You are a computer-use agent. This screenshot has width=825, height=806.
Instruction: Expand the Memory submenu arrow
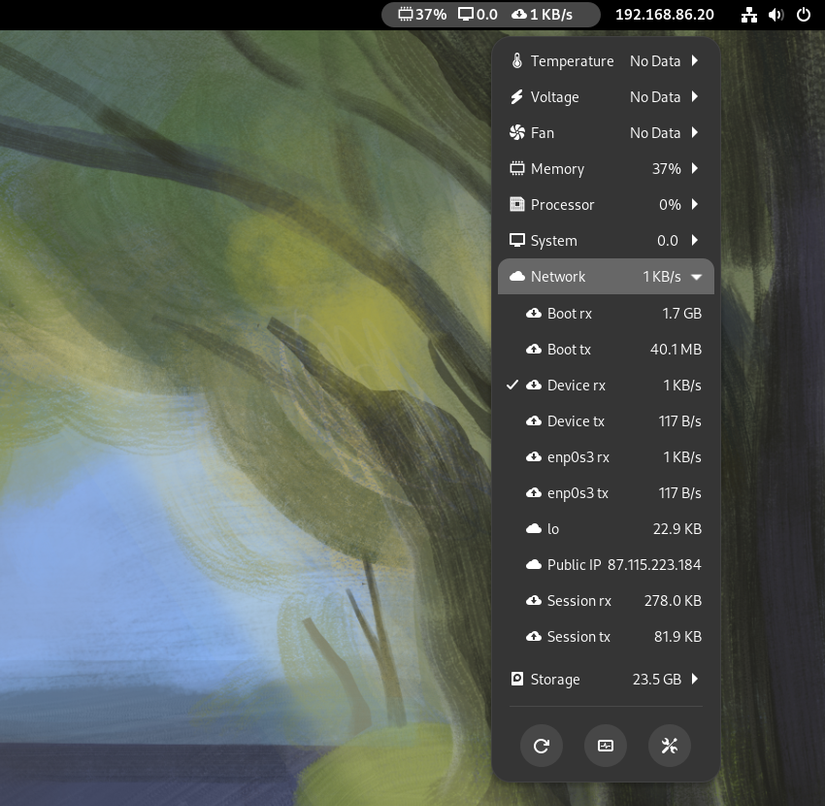695,168
